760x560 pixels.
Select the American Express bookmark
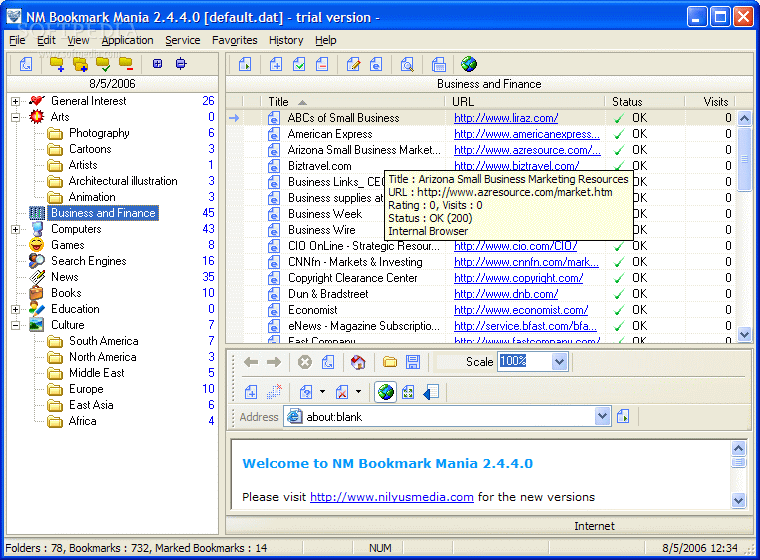[330, 134]
